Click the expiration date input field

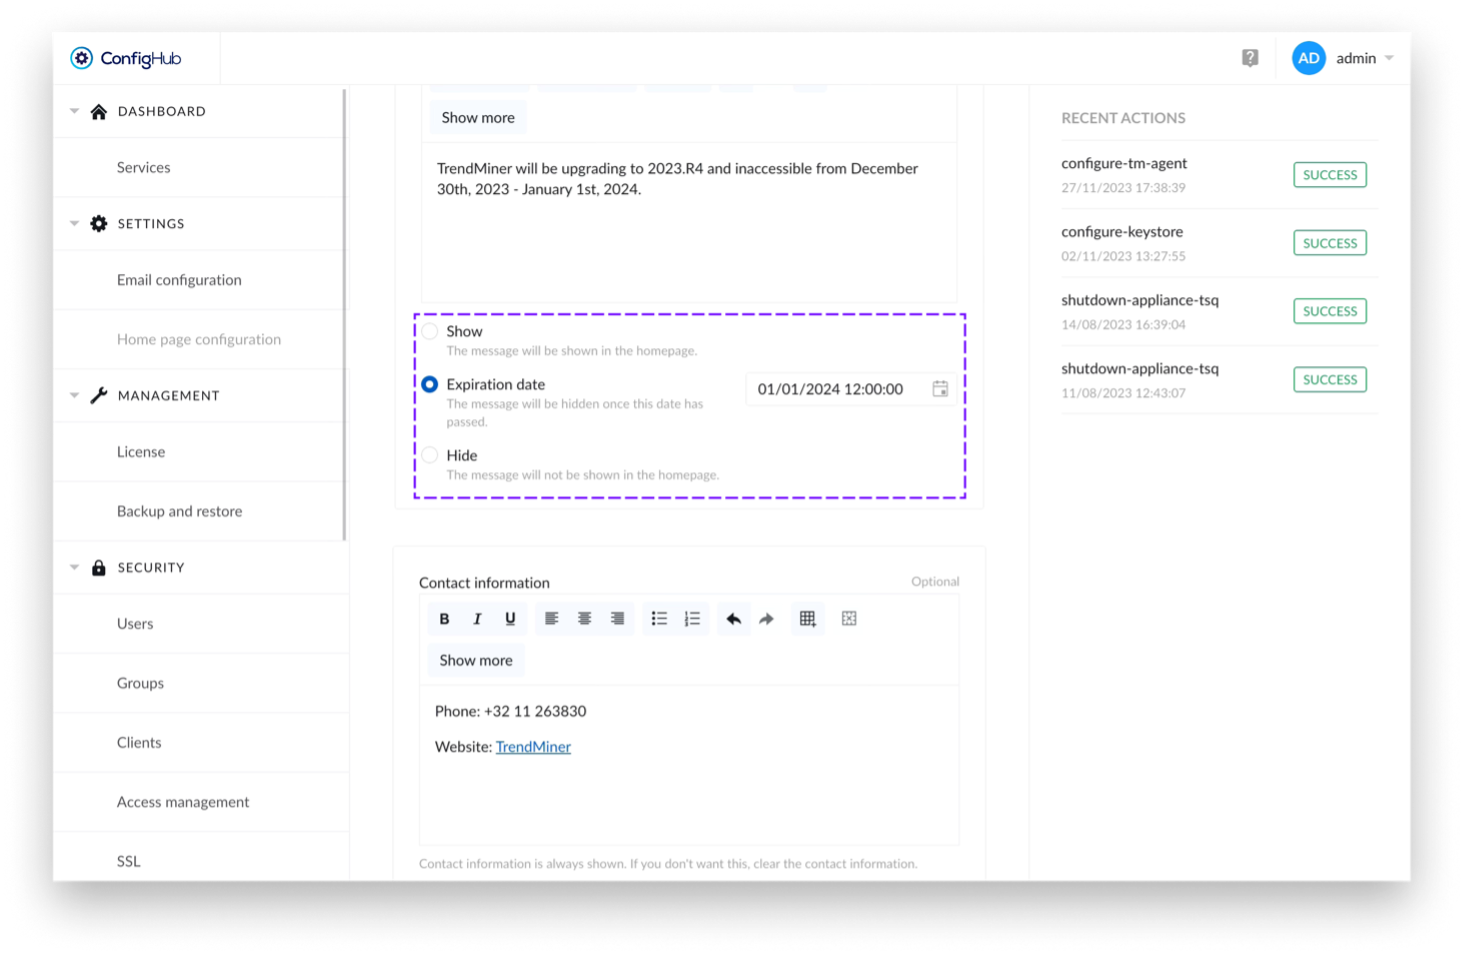coord(830,389)
